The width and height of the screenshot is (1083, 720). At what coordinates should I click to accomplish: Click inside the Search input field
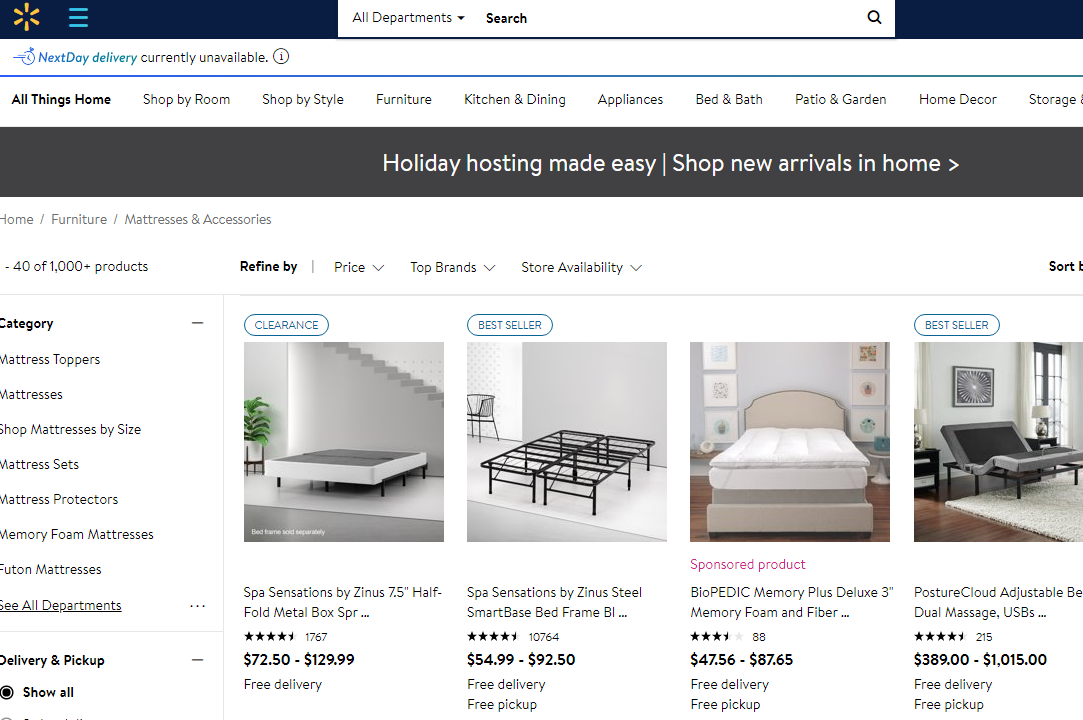(670, 18)
